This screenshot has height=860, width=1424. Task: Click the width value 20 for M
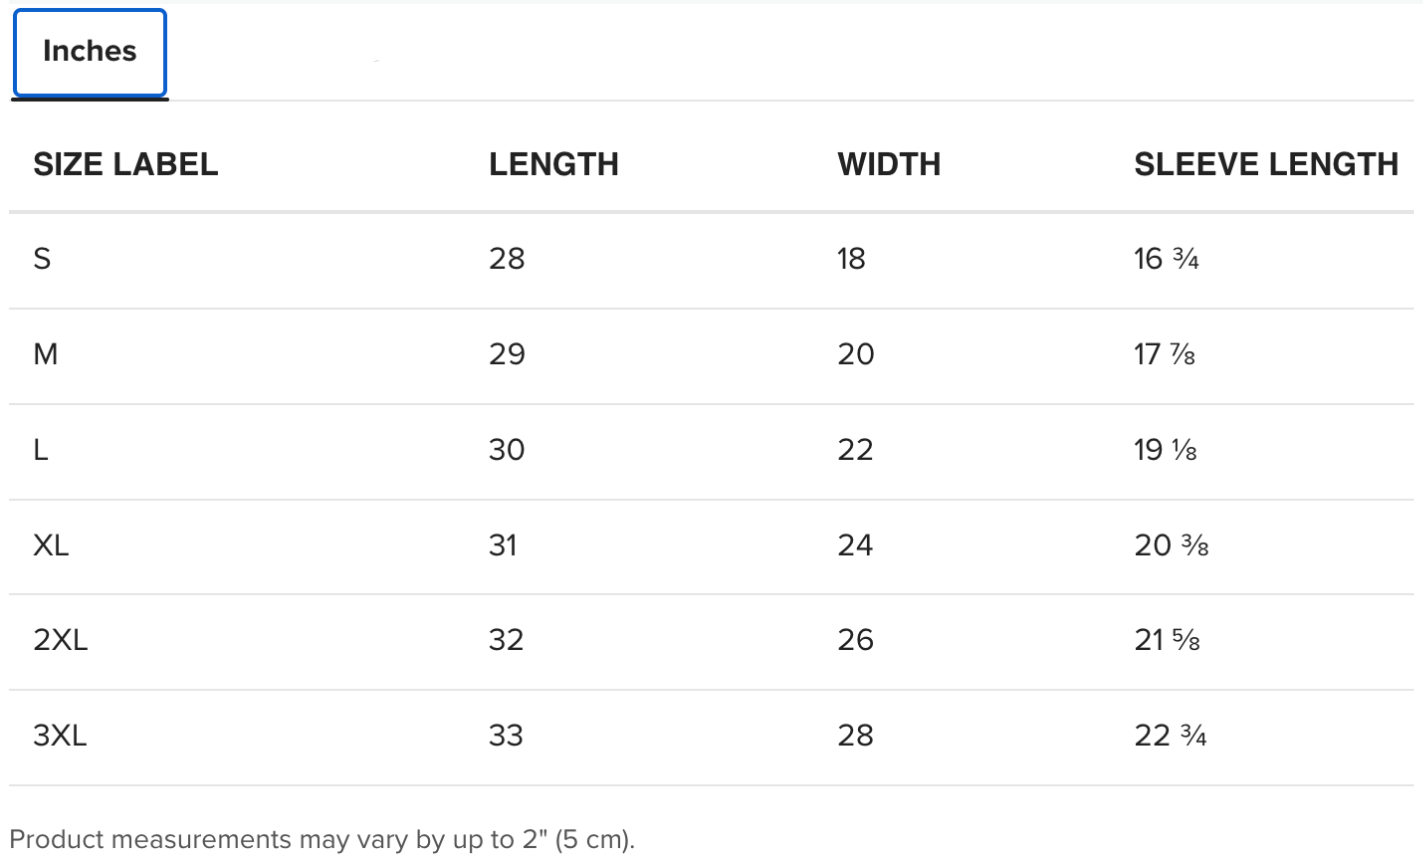[856, 354]
